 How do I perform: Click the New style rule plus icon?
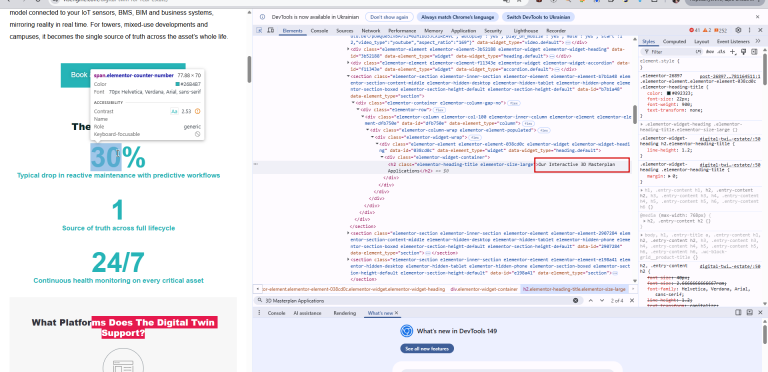[733, 51]
